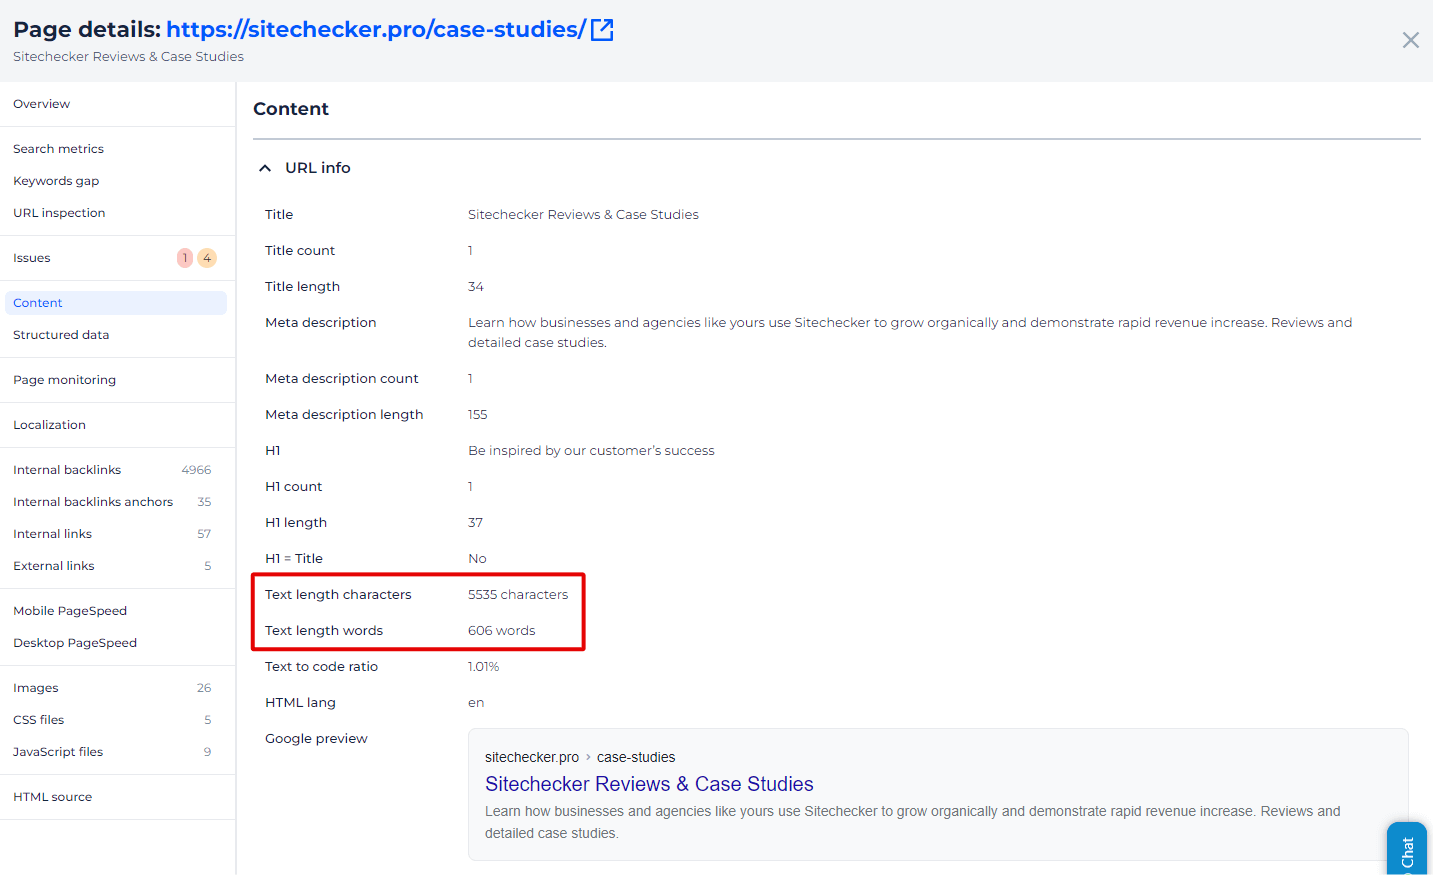Click the sitechecker.pro/case-studies URL link
The image size is (1433, 875).
(376, 30)
